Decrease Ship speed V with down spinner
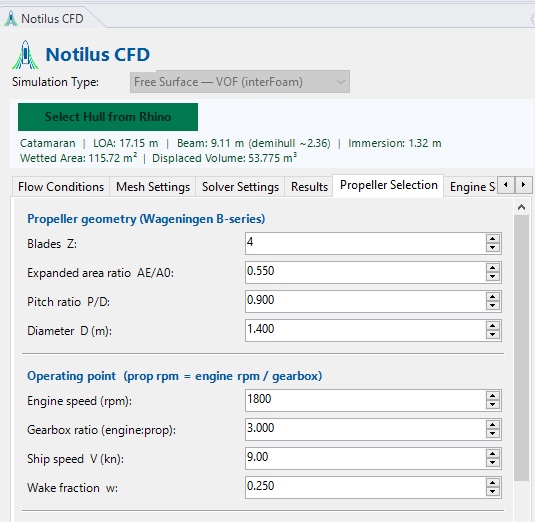Image resolution: width=535 pixels, height=522 pixels. 493,463
